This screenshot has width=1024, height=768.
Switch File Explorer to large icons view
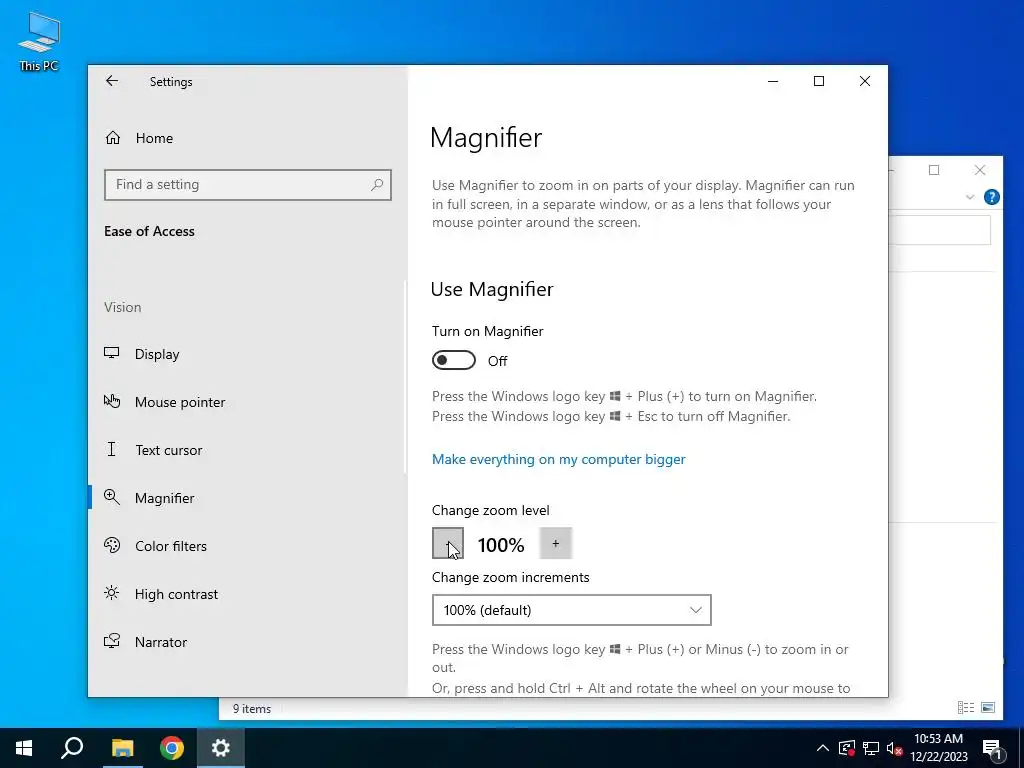click(988, 707)
